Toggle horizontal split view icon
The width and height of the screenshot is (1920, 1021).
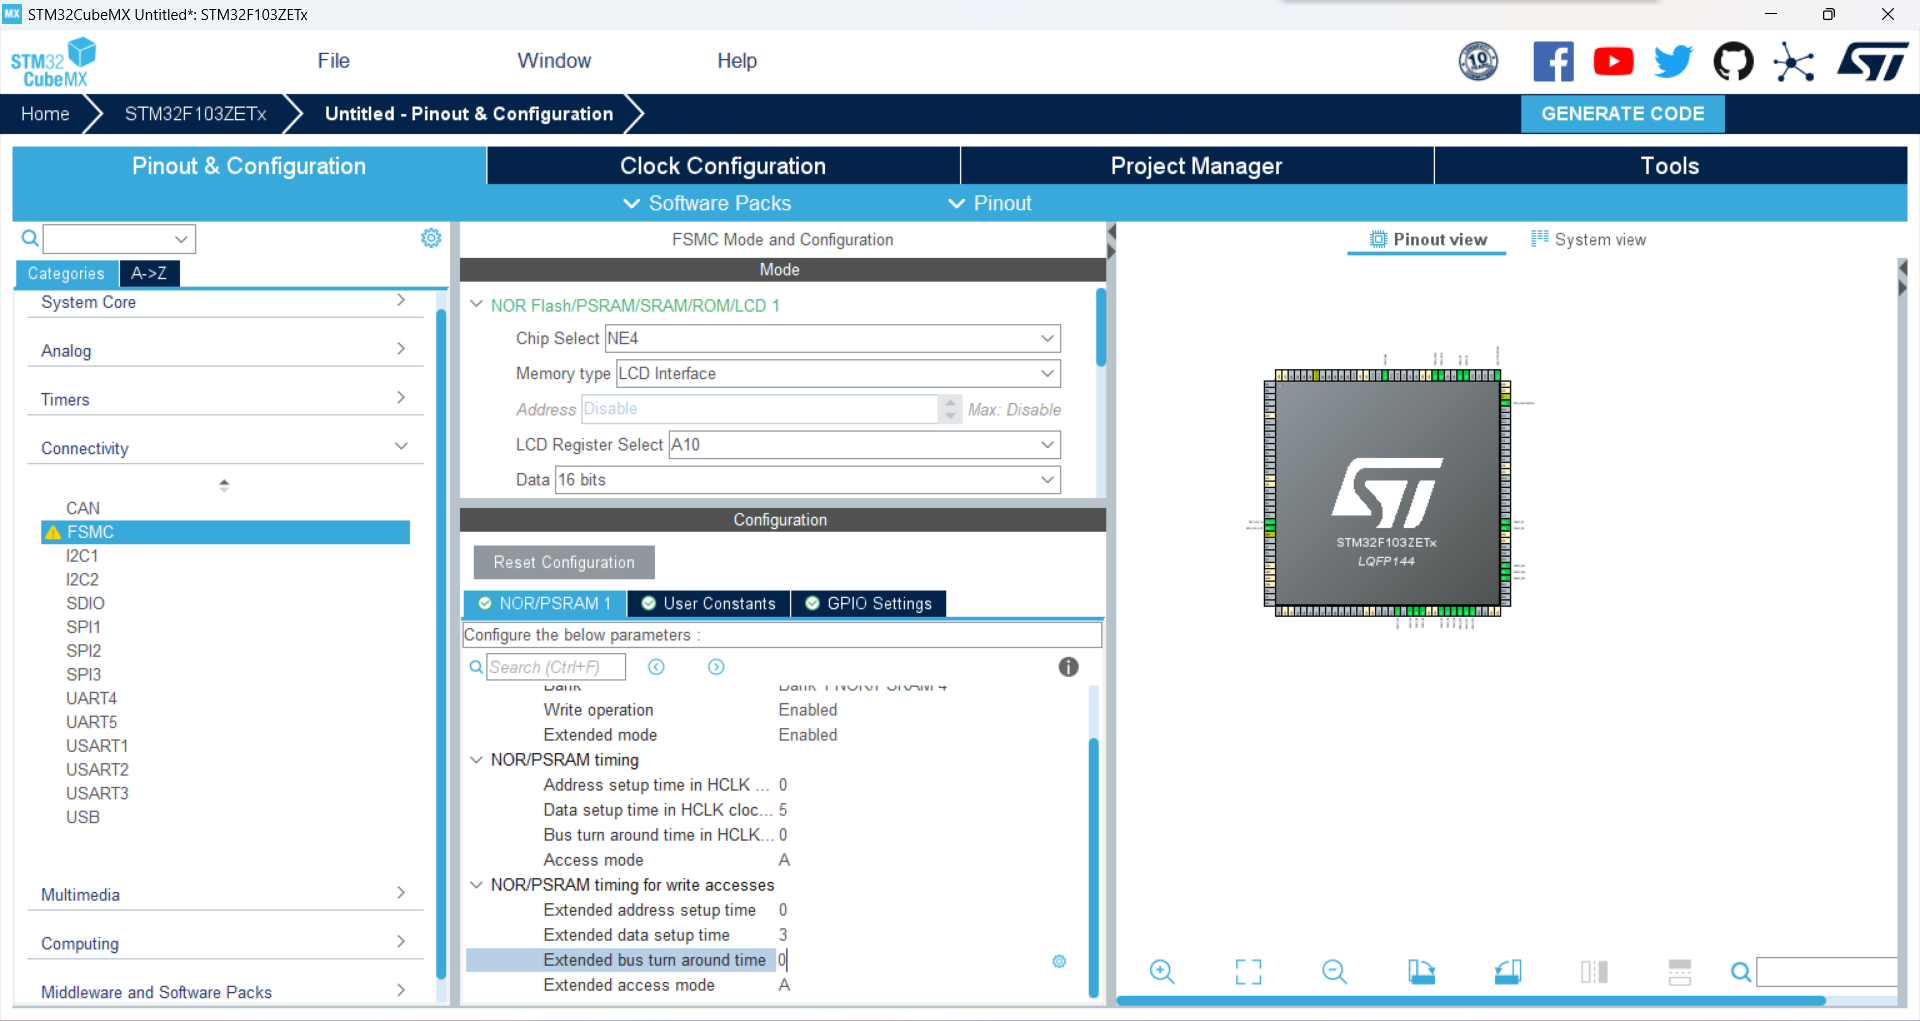pos(1680,971)
